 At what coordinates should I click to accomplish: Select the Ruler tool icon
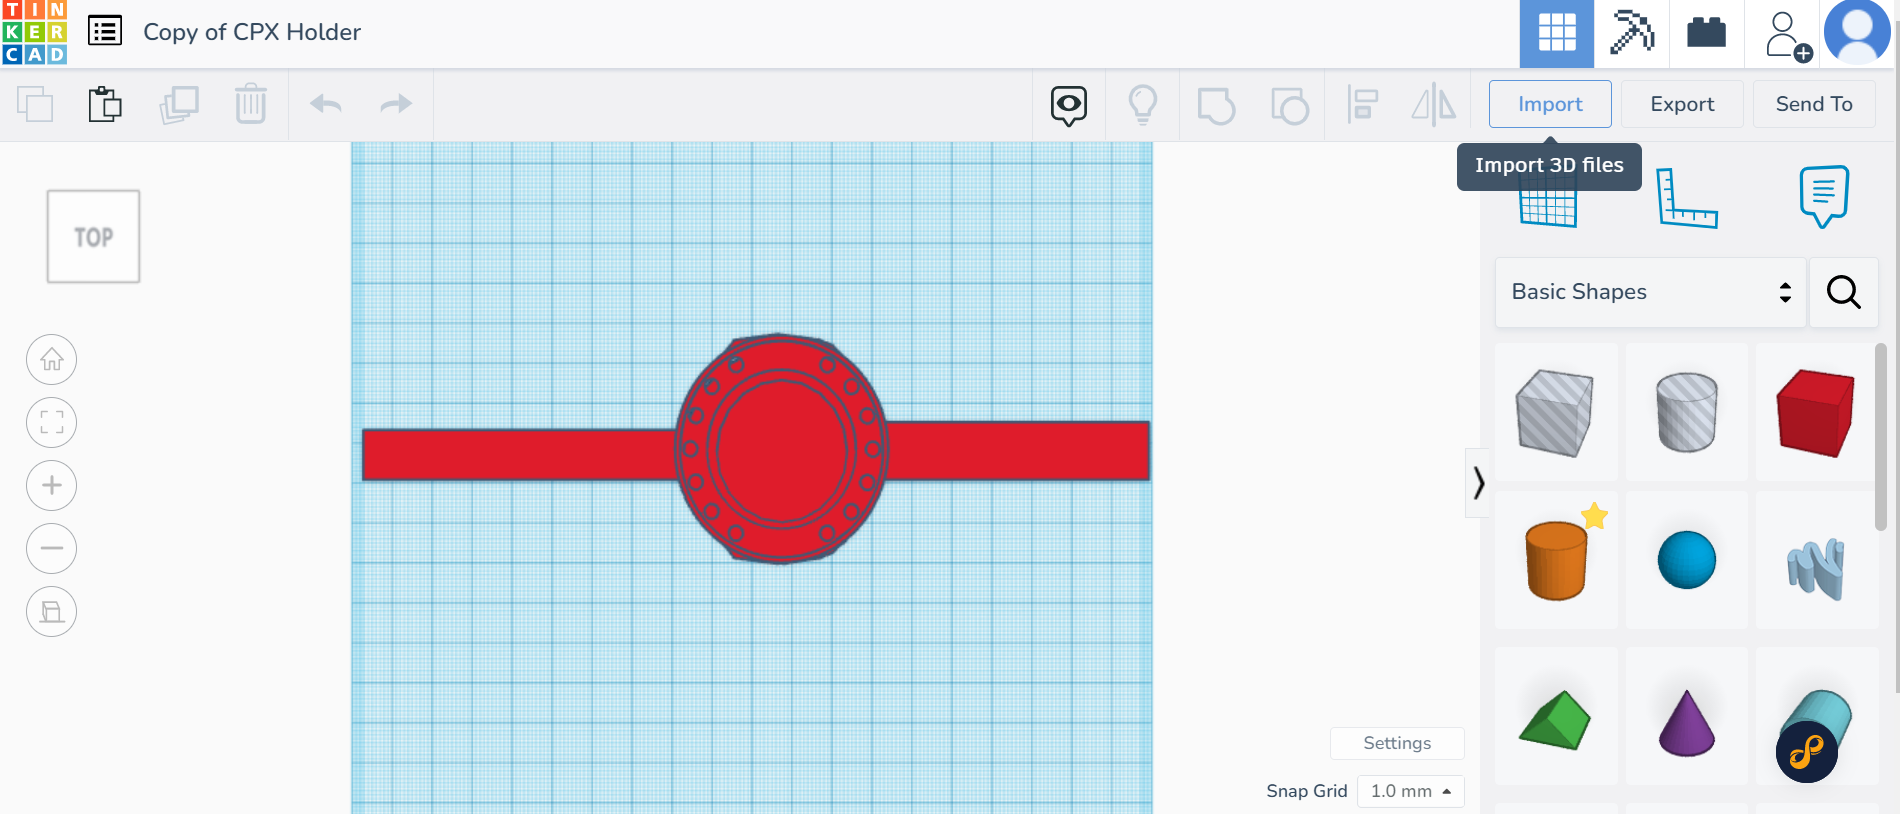[x=1686, y=198]
